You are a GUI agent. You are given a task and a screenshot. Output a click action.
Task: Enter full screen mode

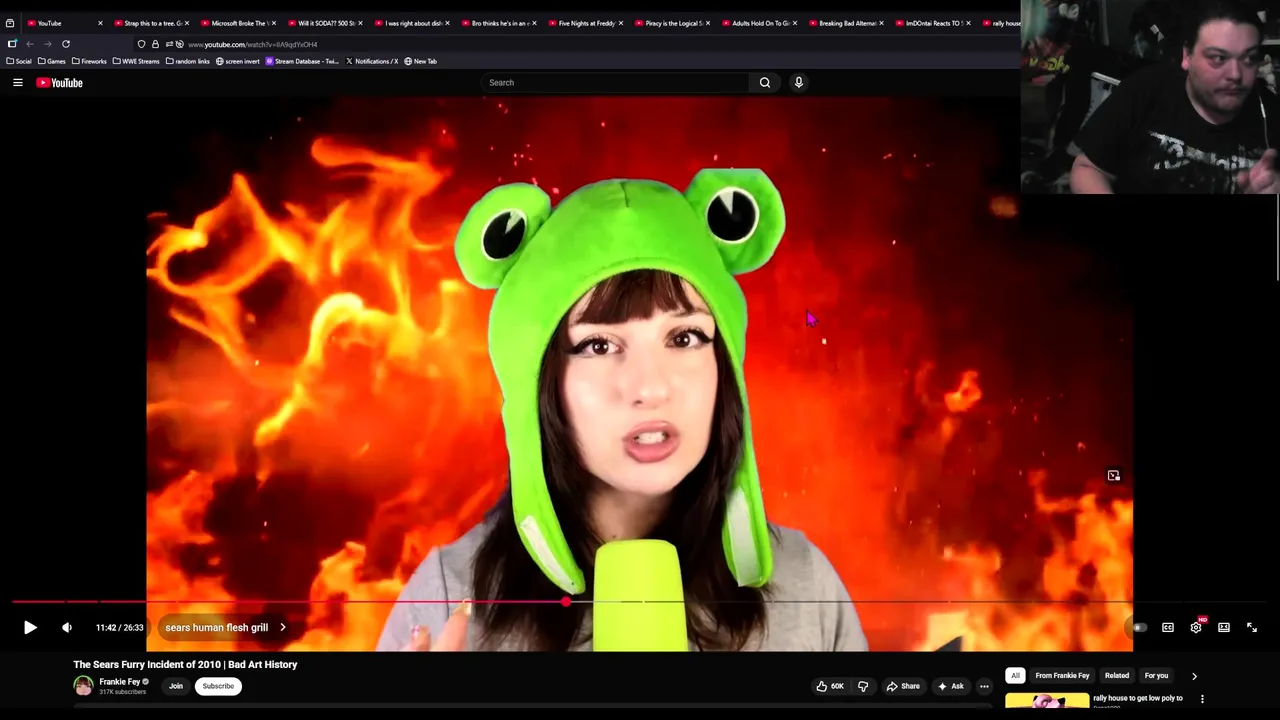pos(1252,628)
